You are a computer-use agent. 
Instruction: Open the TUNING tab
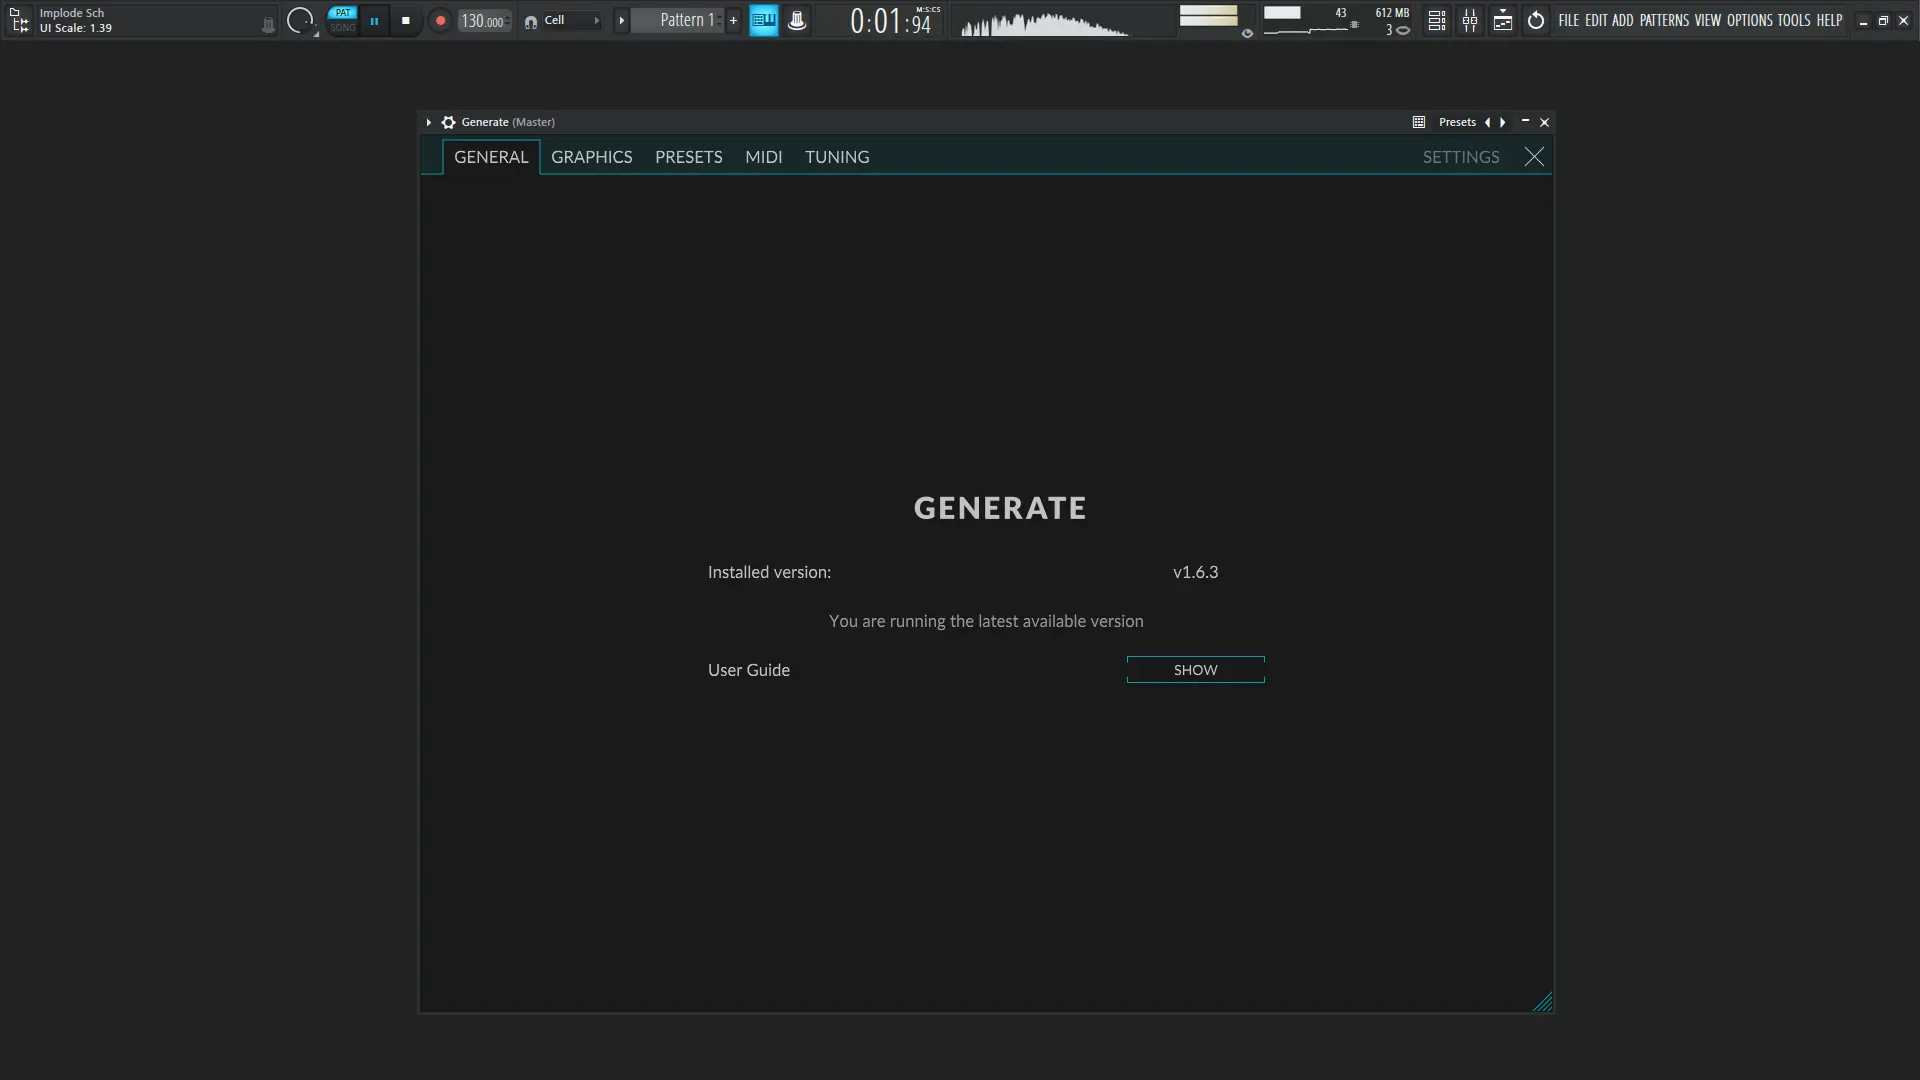coord(836,157)
